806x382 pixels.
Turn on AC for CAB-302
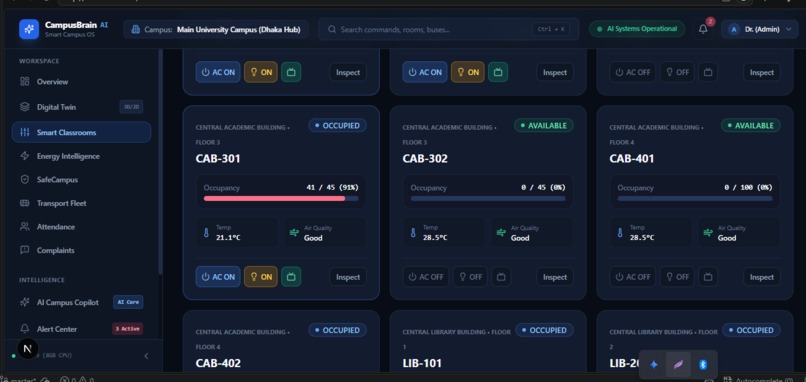(425, 277)
